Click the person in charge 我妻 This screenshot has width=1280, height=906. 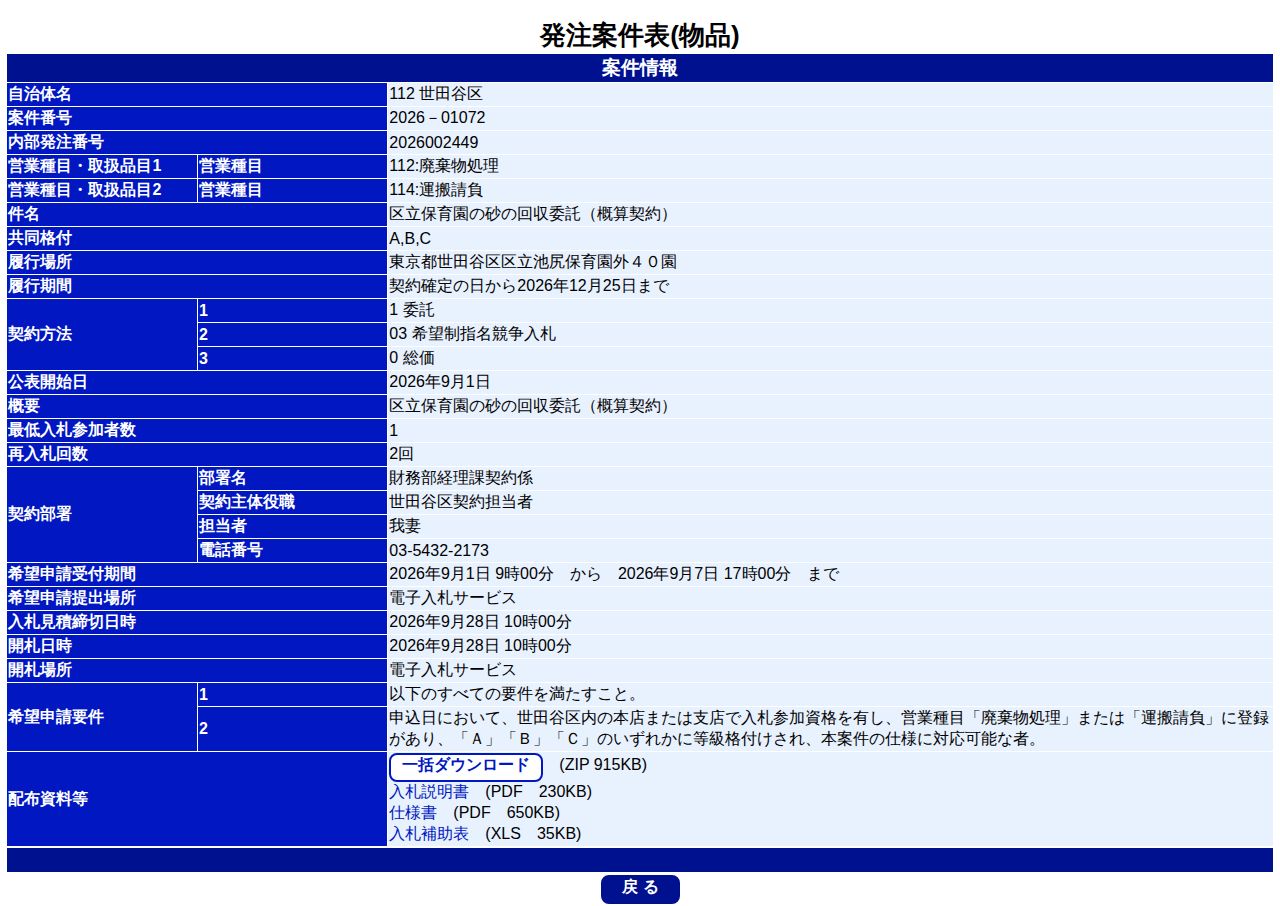click(405, 526)
